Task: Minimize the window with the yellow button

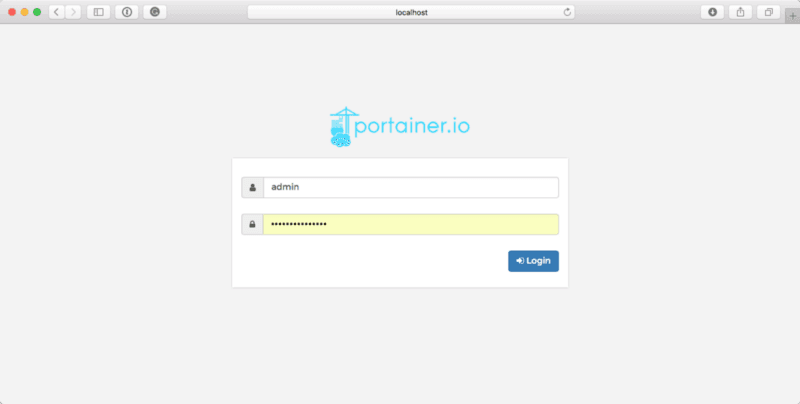Action: click(25, 12)
